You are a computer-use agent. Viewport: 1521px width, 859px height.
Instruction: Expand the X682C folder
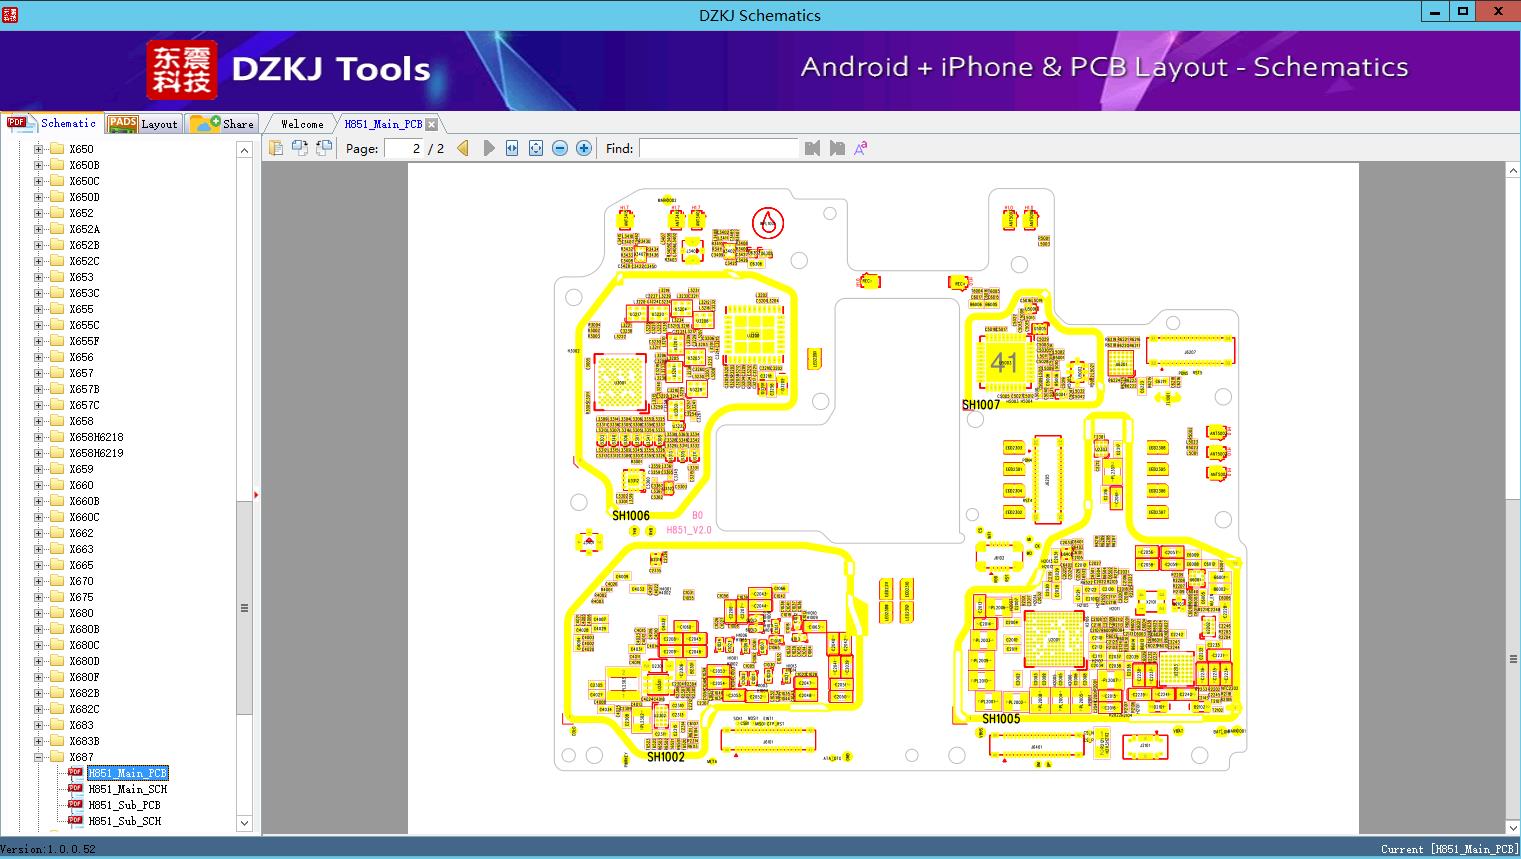(x=38, y=709)
